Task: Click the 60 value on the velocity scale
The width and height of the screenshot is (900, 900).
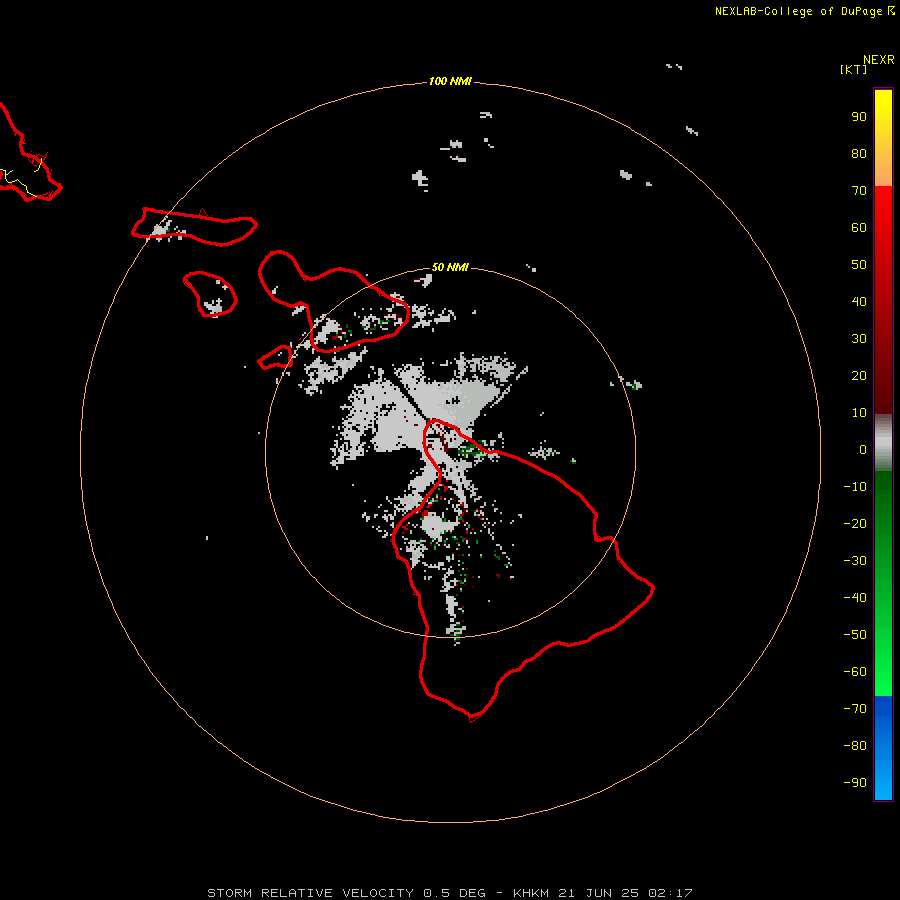Action: coord(859,227)
